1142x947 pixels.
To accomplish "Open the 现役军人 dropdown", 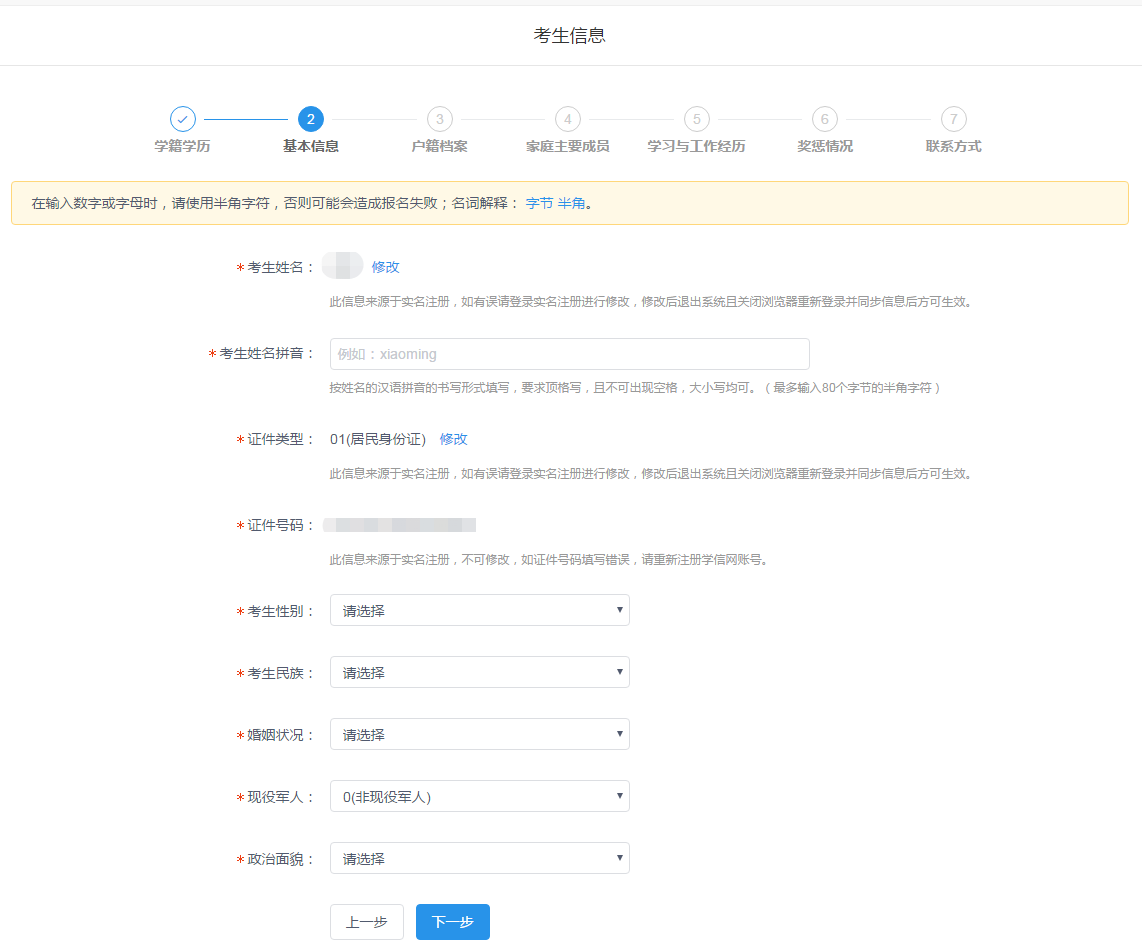I will (x=479, y=796).
